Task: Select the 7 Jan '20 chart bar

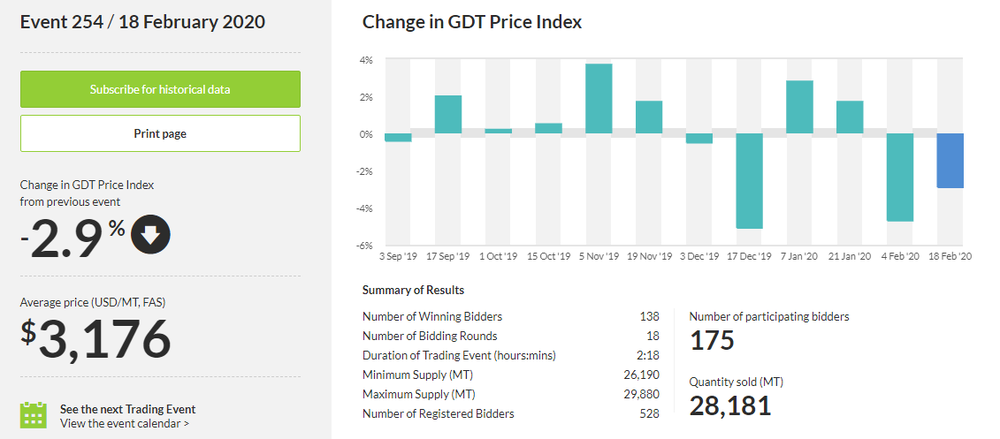Action: click(799, 107)
